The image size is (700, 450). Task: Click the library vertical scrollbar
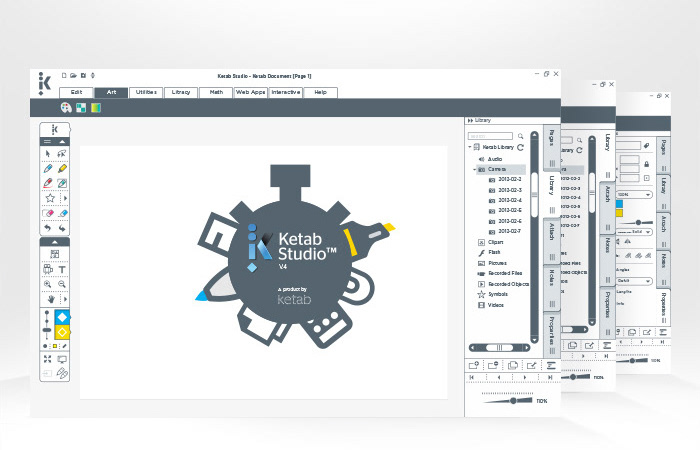click(534, 237)
